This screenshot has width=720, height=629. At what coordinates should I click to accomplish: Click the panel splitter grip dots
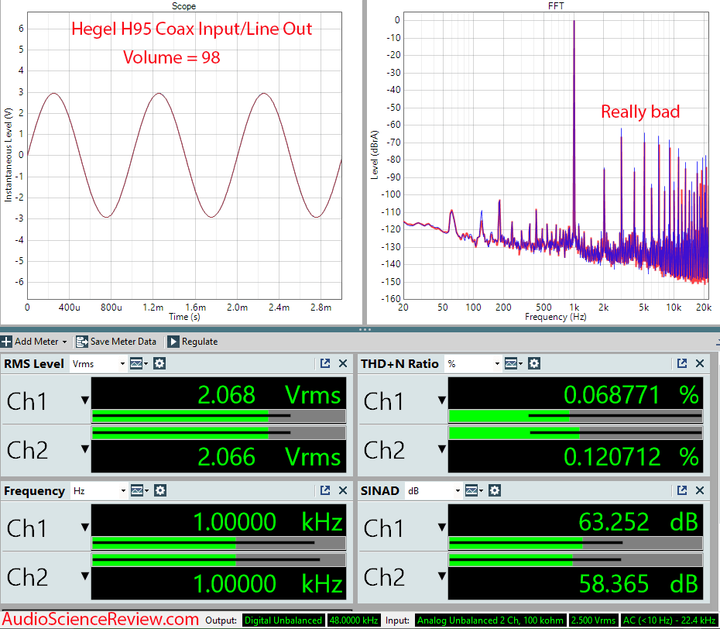tap(365, 329)
